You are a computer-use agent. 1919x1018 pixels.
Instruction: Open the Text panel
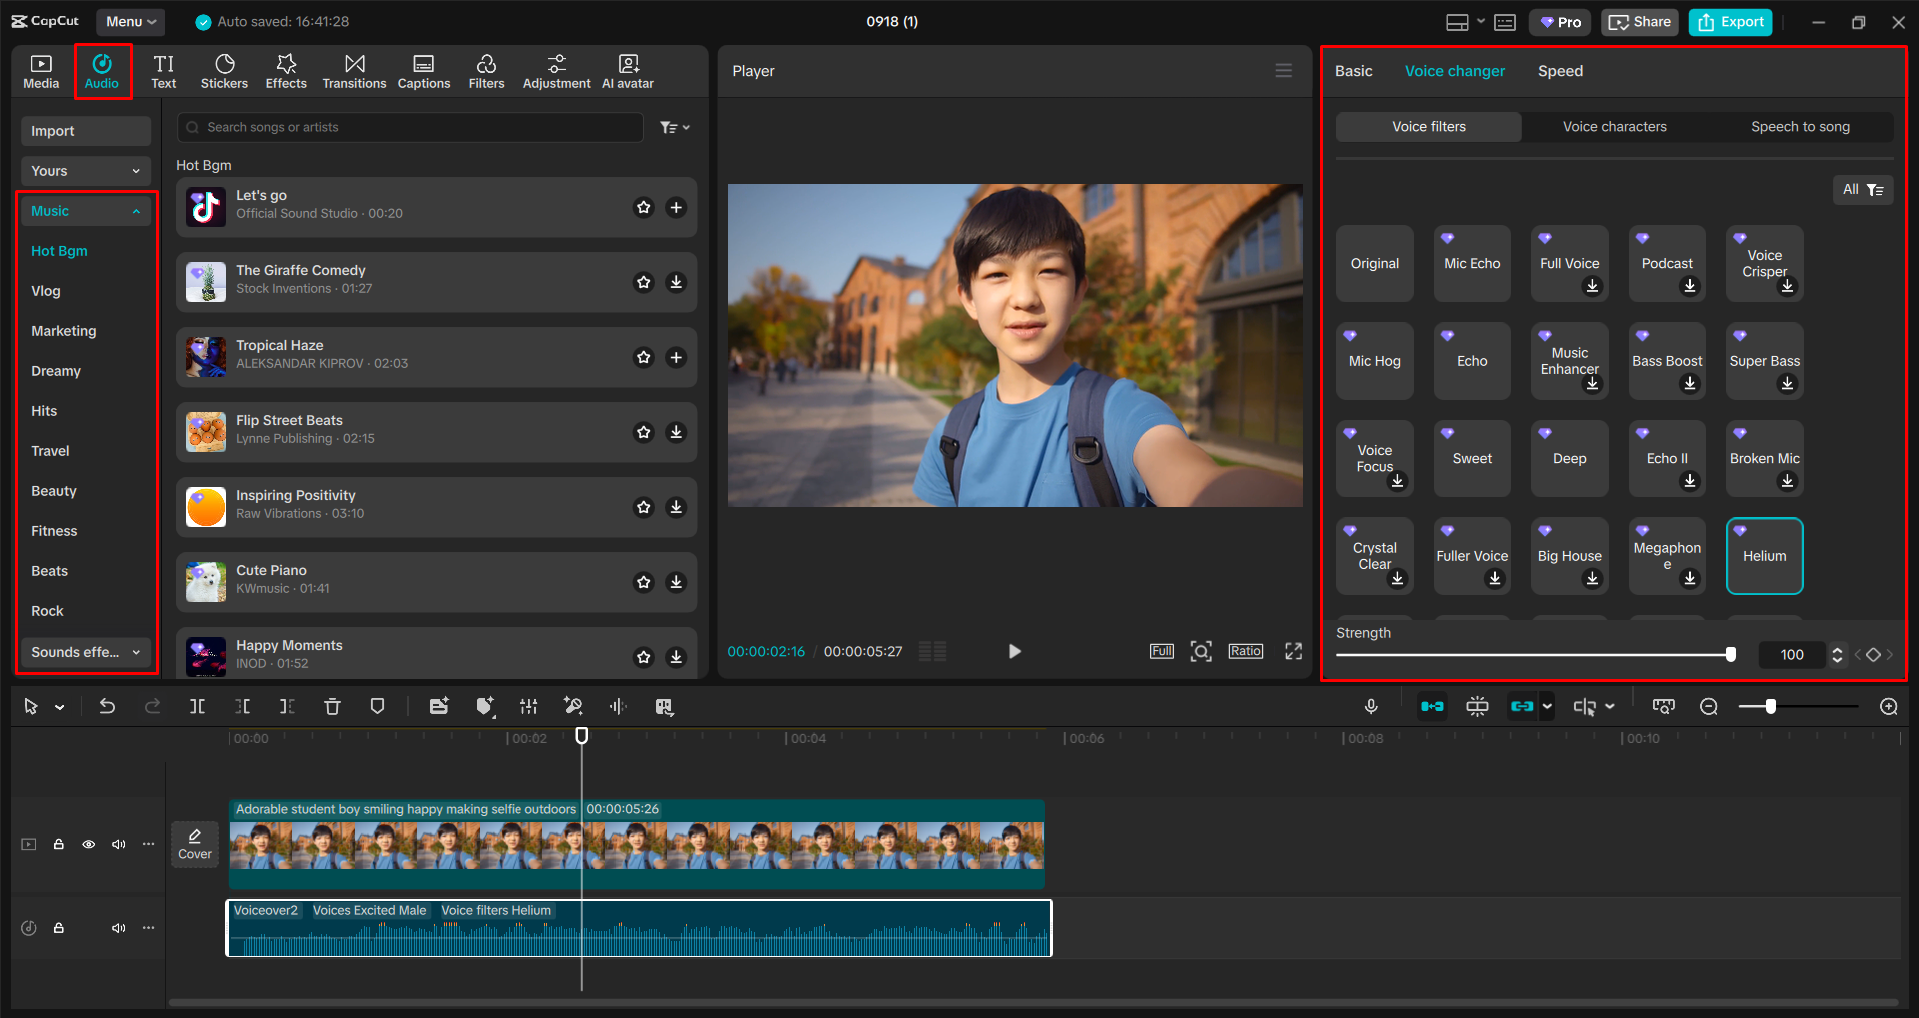point(163,70)
